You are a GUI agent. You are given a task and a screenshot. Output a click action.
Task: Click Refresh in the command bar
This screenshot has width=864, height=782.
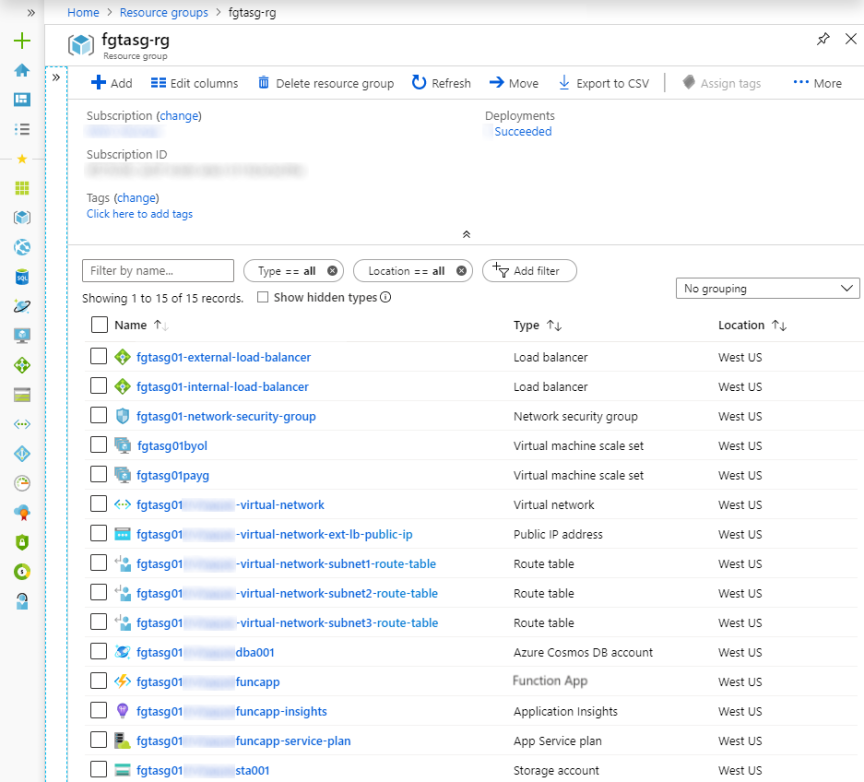[440, 83]
